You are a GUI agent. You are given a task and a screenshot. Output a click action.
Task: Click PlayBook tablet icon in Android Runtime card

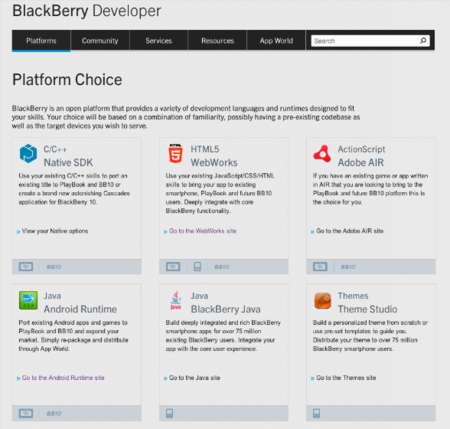(26, 413)
